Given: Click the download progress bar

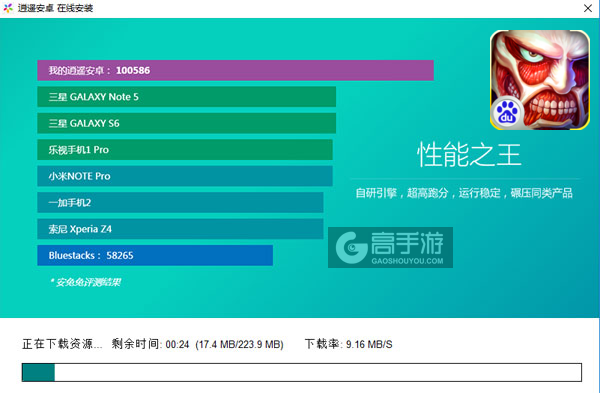Looking at the screenshot, I should click(302, 372).
